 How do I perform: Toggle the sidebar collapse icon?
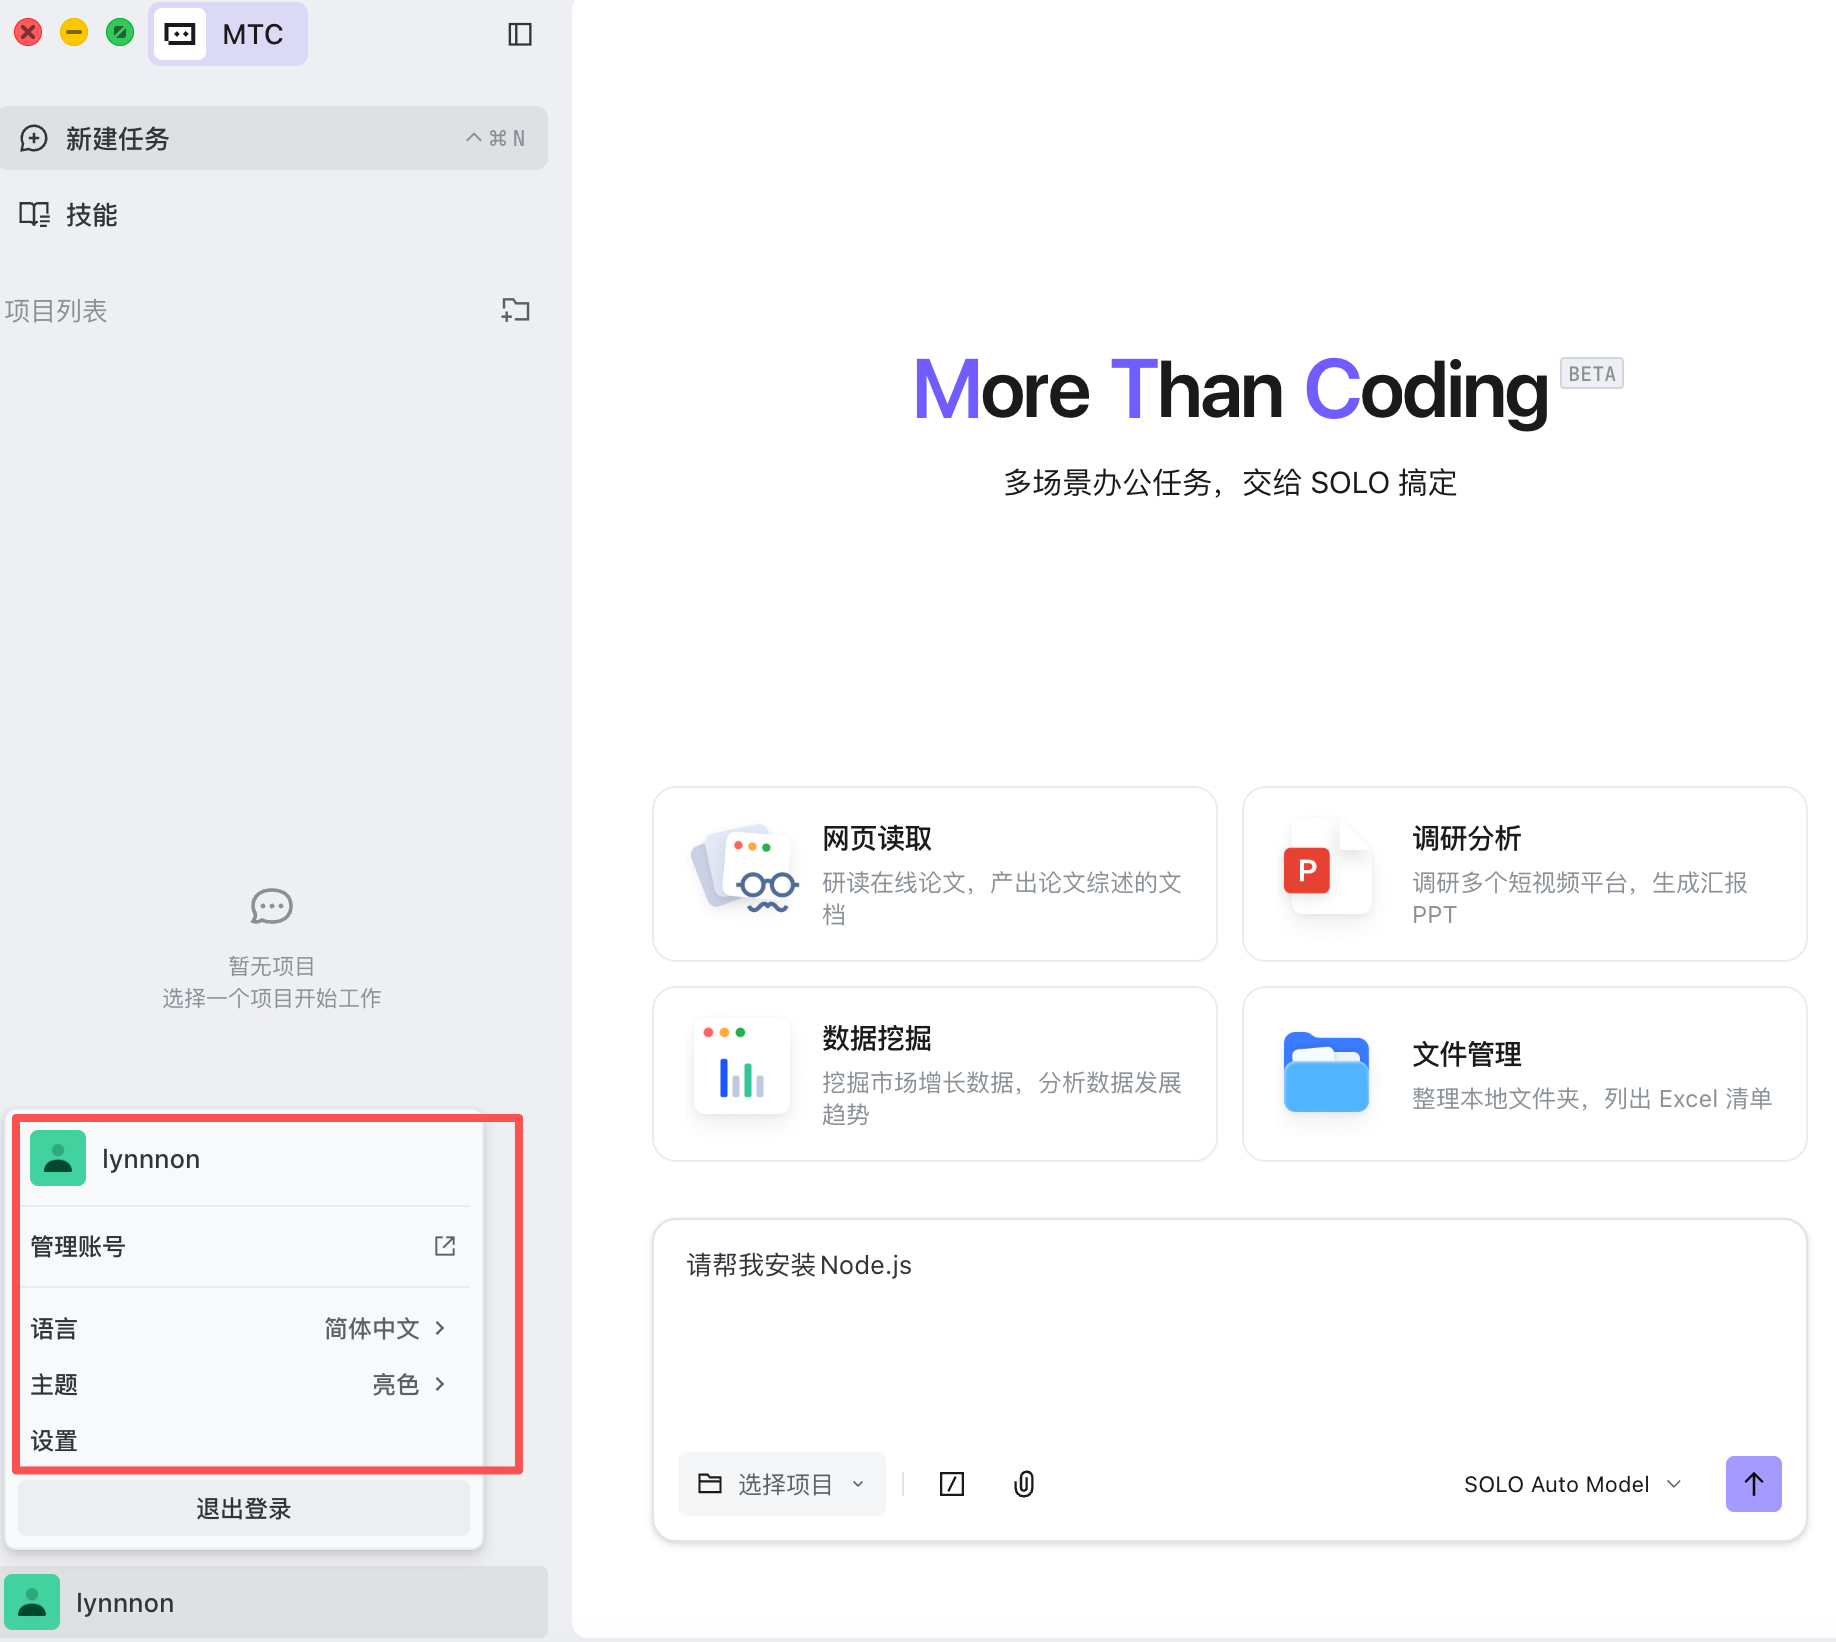click(519, 35)
